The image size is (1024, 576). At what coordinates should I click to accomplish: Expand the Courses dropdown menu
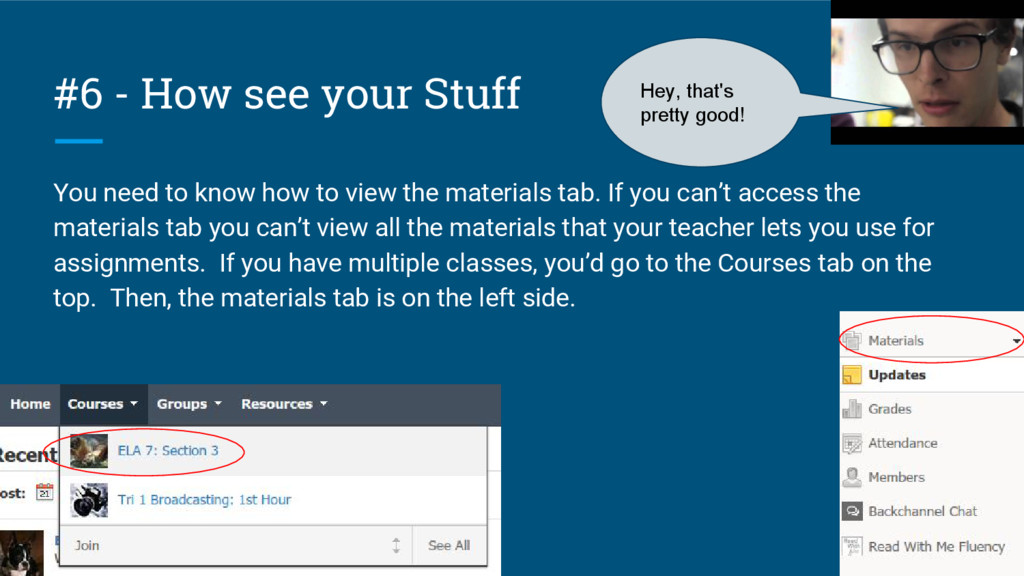pyautogui.click(x=102, y=404)
